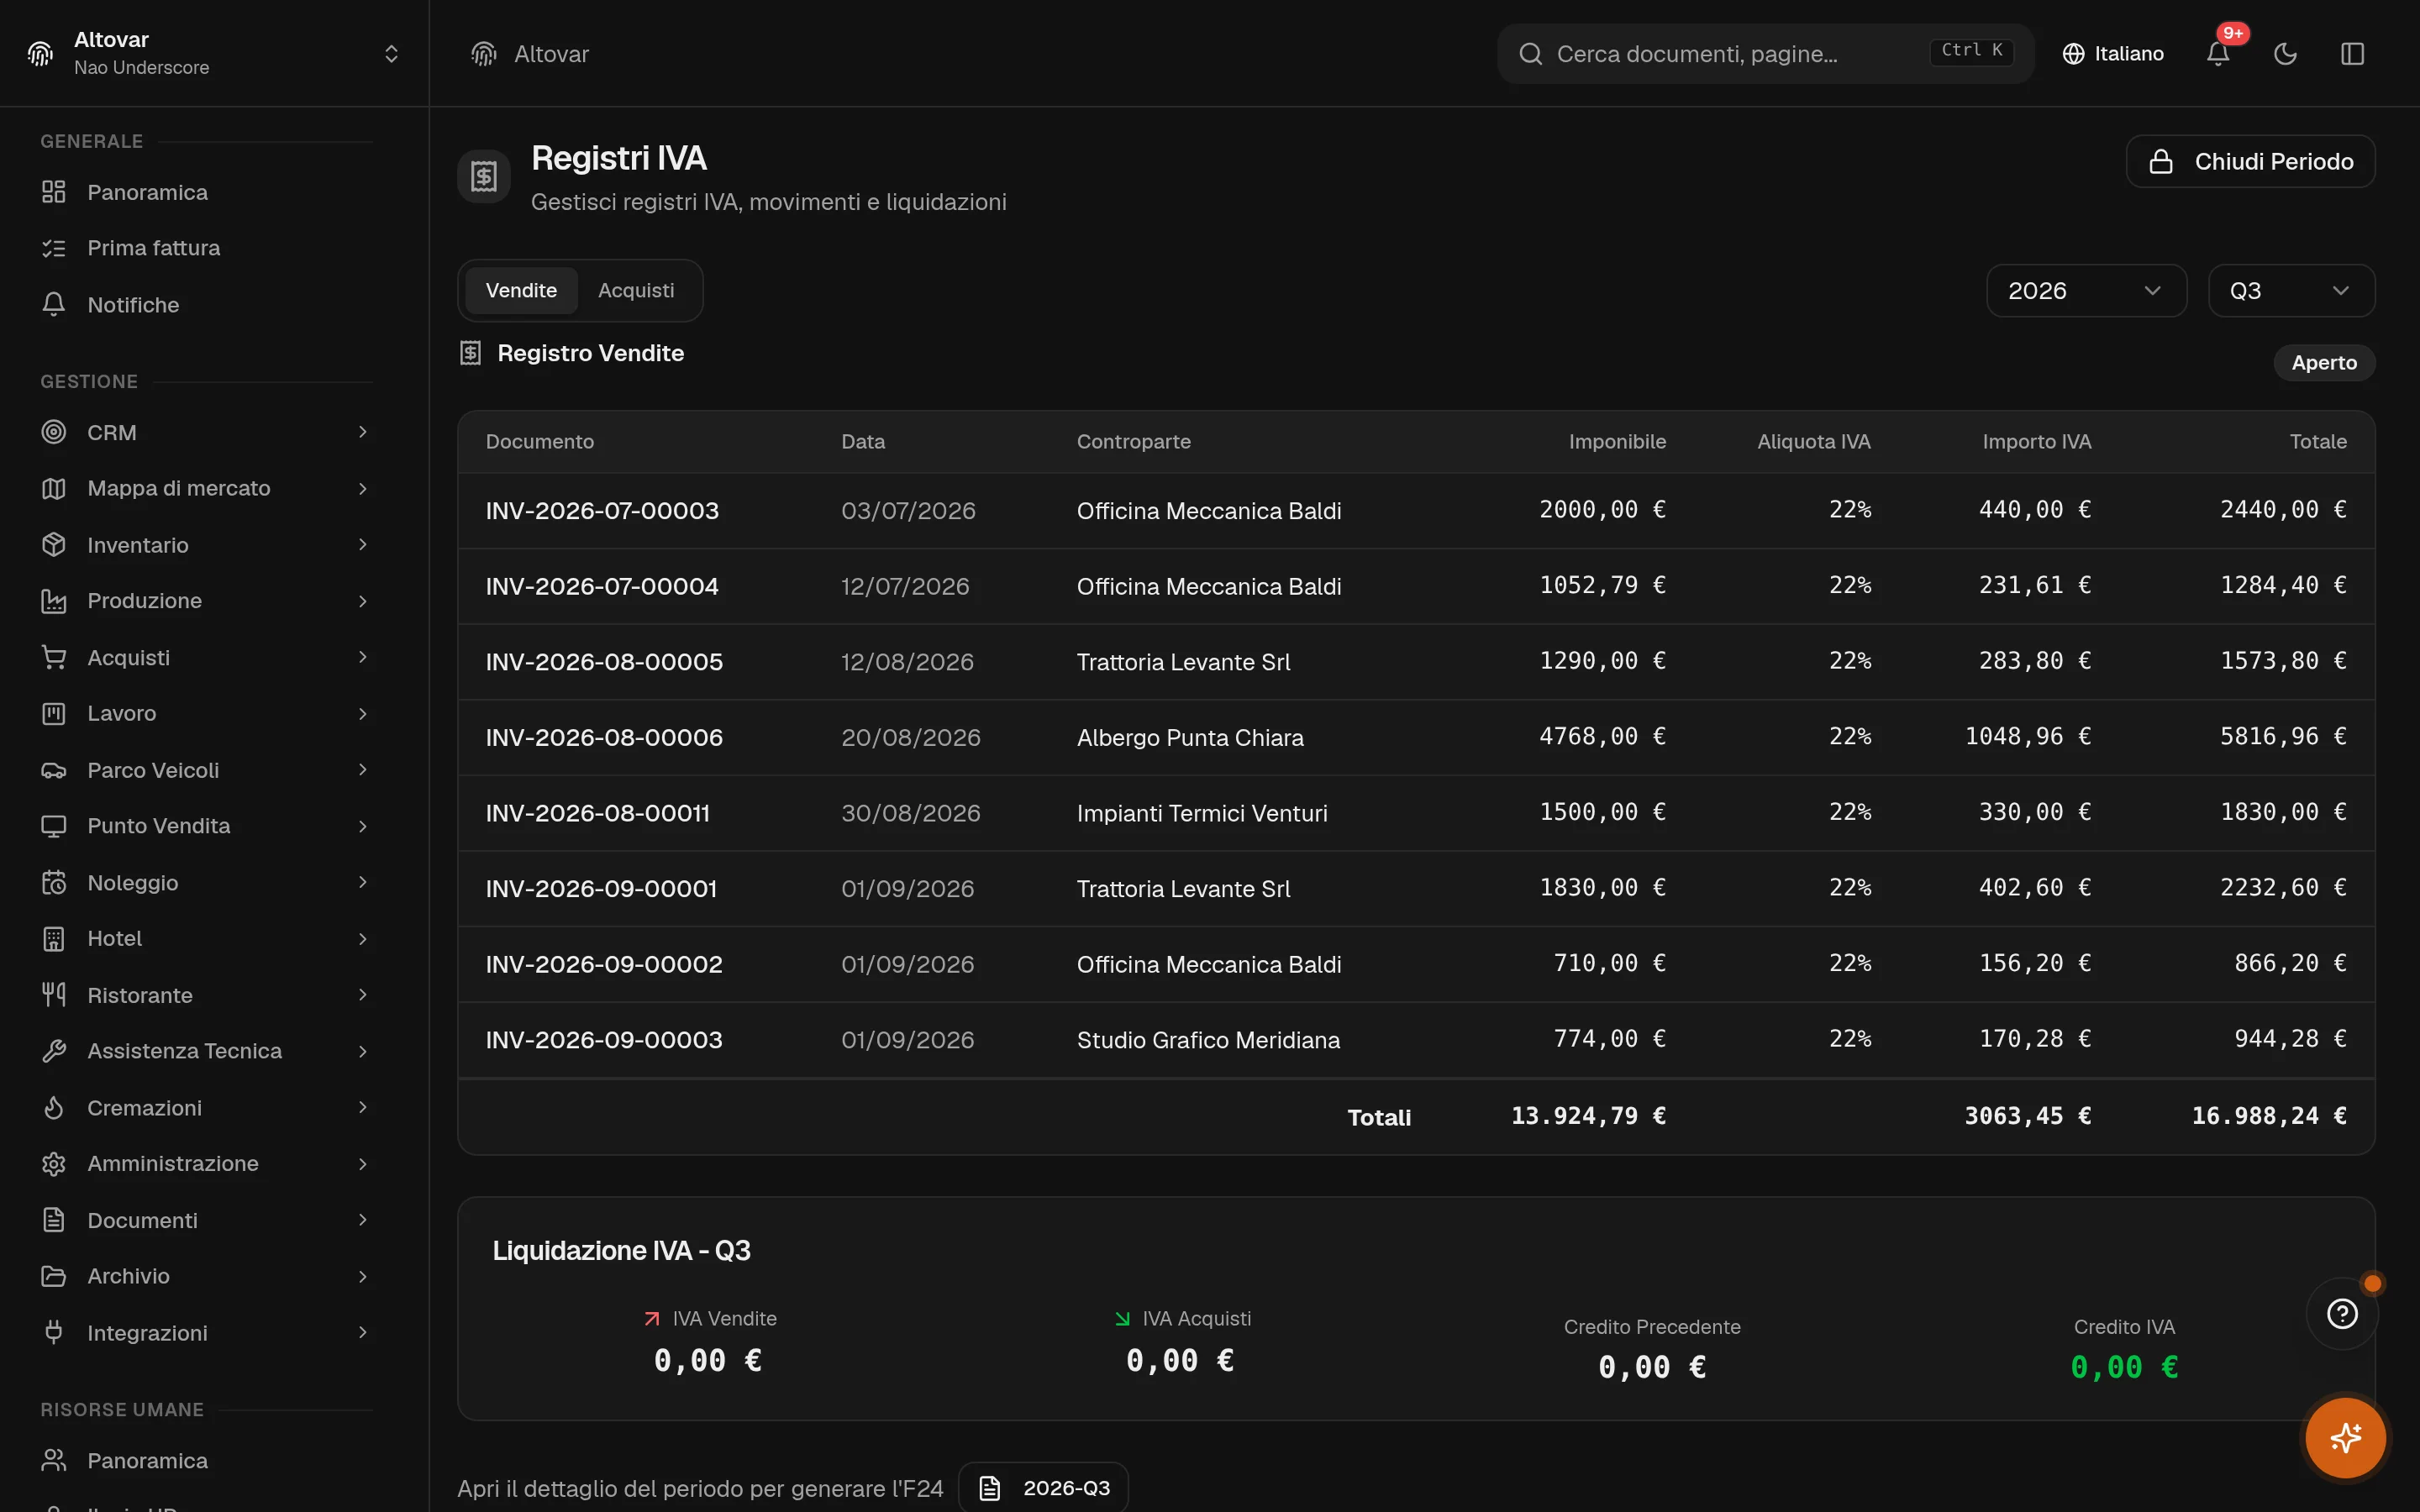
Task: Click total amount 16.988,24 €
Action: [2268, 1116]
